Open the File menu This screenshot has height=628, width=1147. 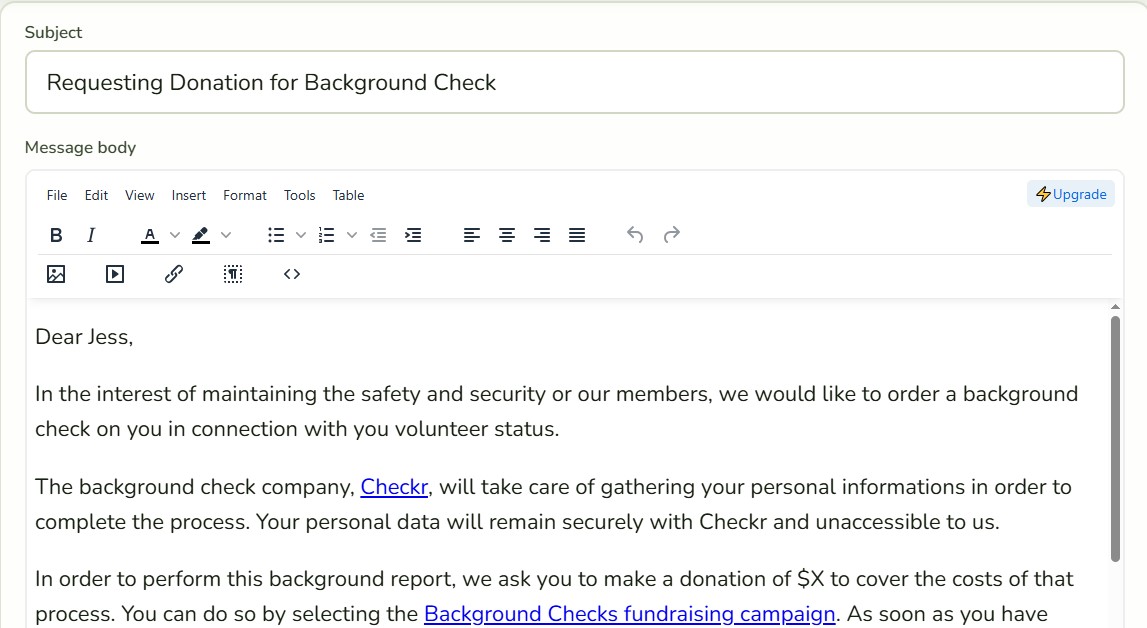(57, 195)
